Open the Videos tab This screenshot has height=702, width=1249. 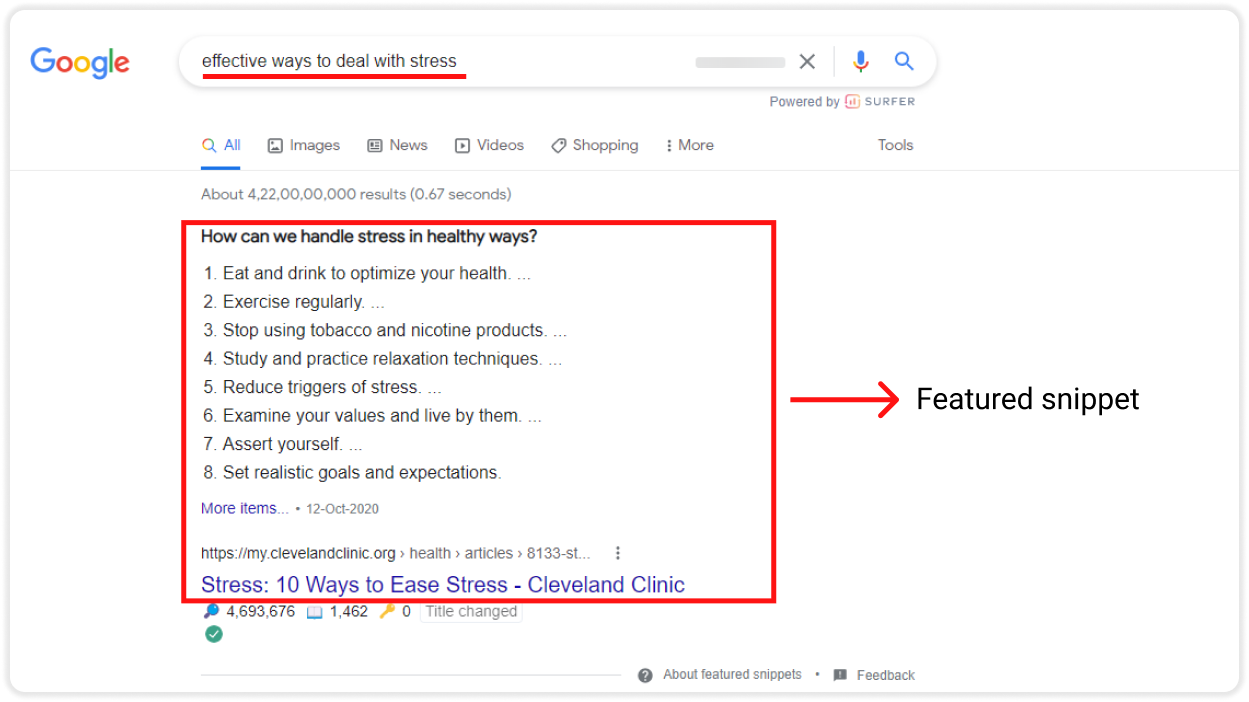[x=489, y=145]
